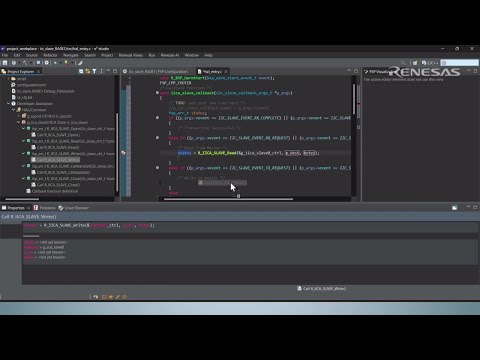Click the build hammer icon in the toolbar

pyautogui.click(x=25, y=63)
